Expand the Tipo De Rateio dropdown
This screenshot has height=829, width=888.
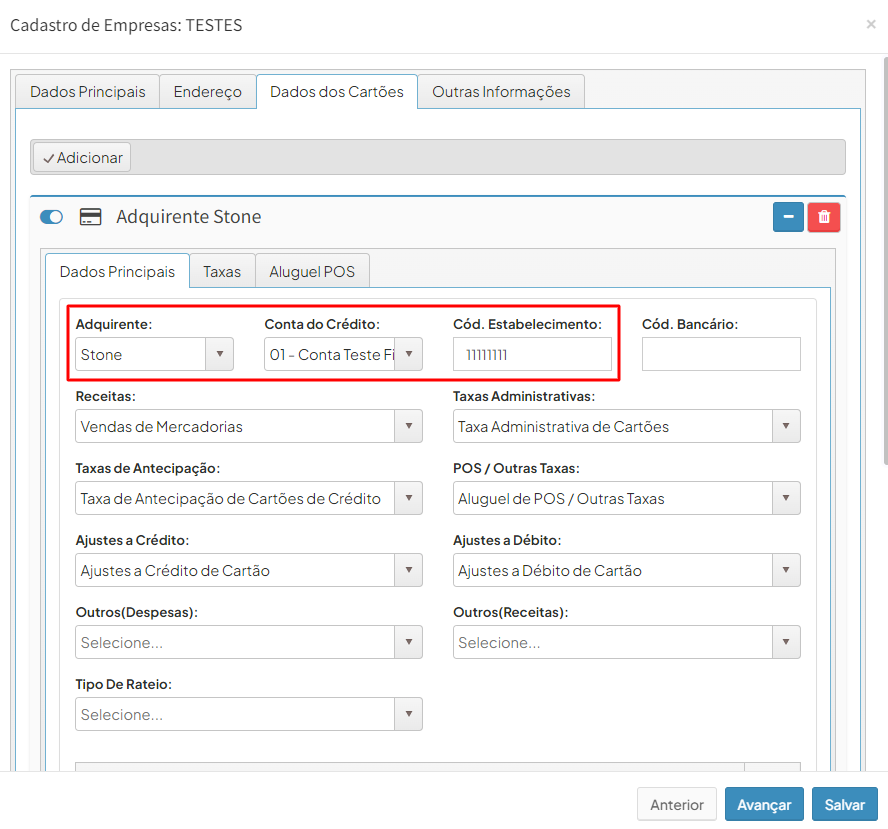407,714
